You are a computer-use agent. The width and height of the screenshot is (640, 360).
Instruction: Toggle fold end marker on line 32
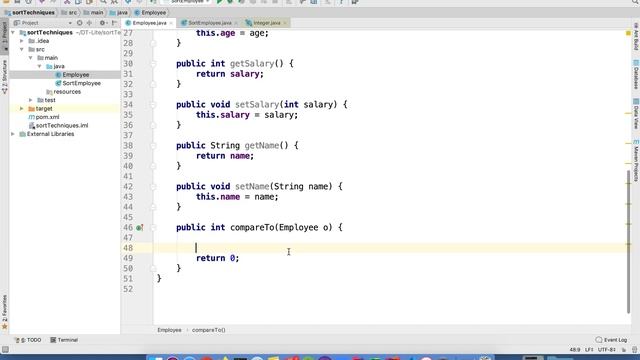click(x=153, y=84)
